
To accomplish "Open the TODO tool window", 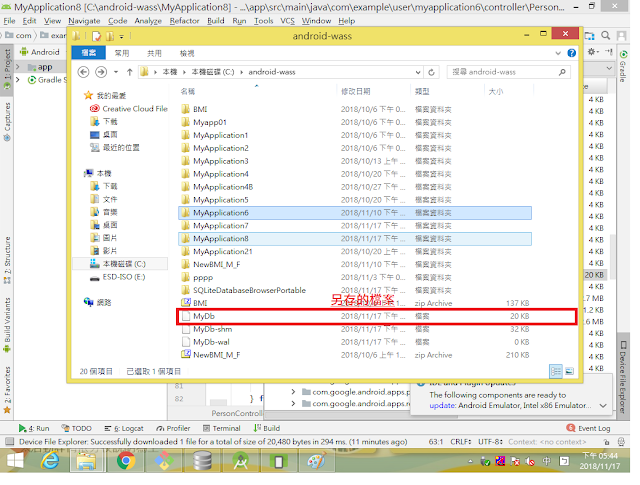I will click(x=76, y=428).
